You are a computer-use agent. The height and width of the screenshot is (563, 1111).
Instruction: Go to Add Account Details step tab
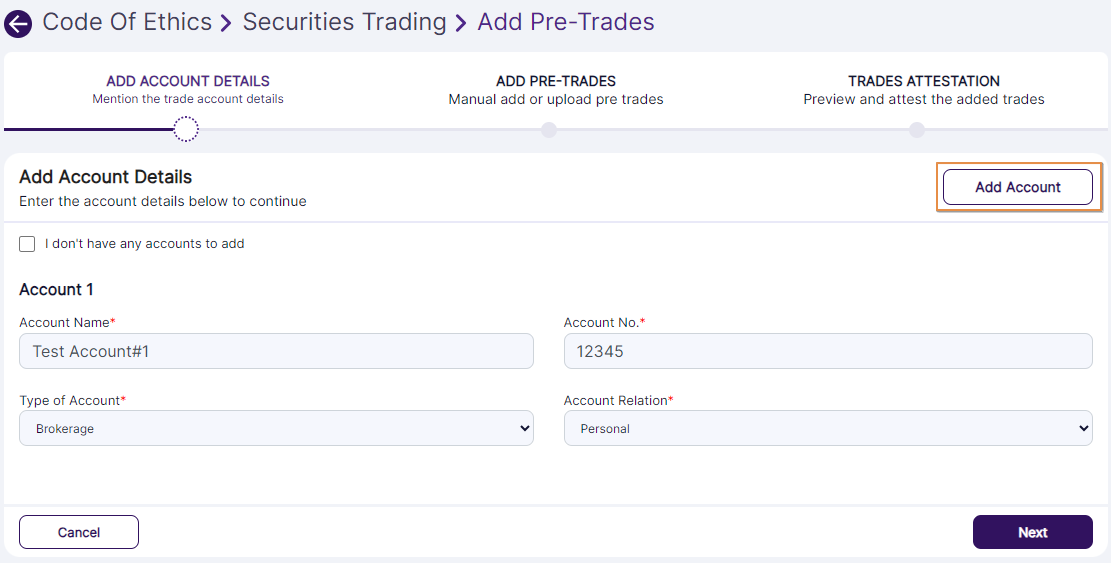pyautogui.click(x=188, y=89)
